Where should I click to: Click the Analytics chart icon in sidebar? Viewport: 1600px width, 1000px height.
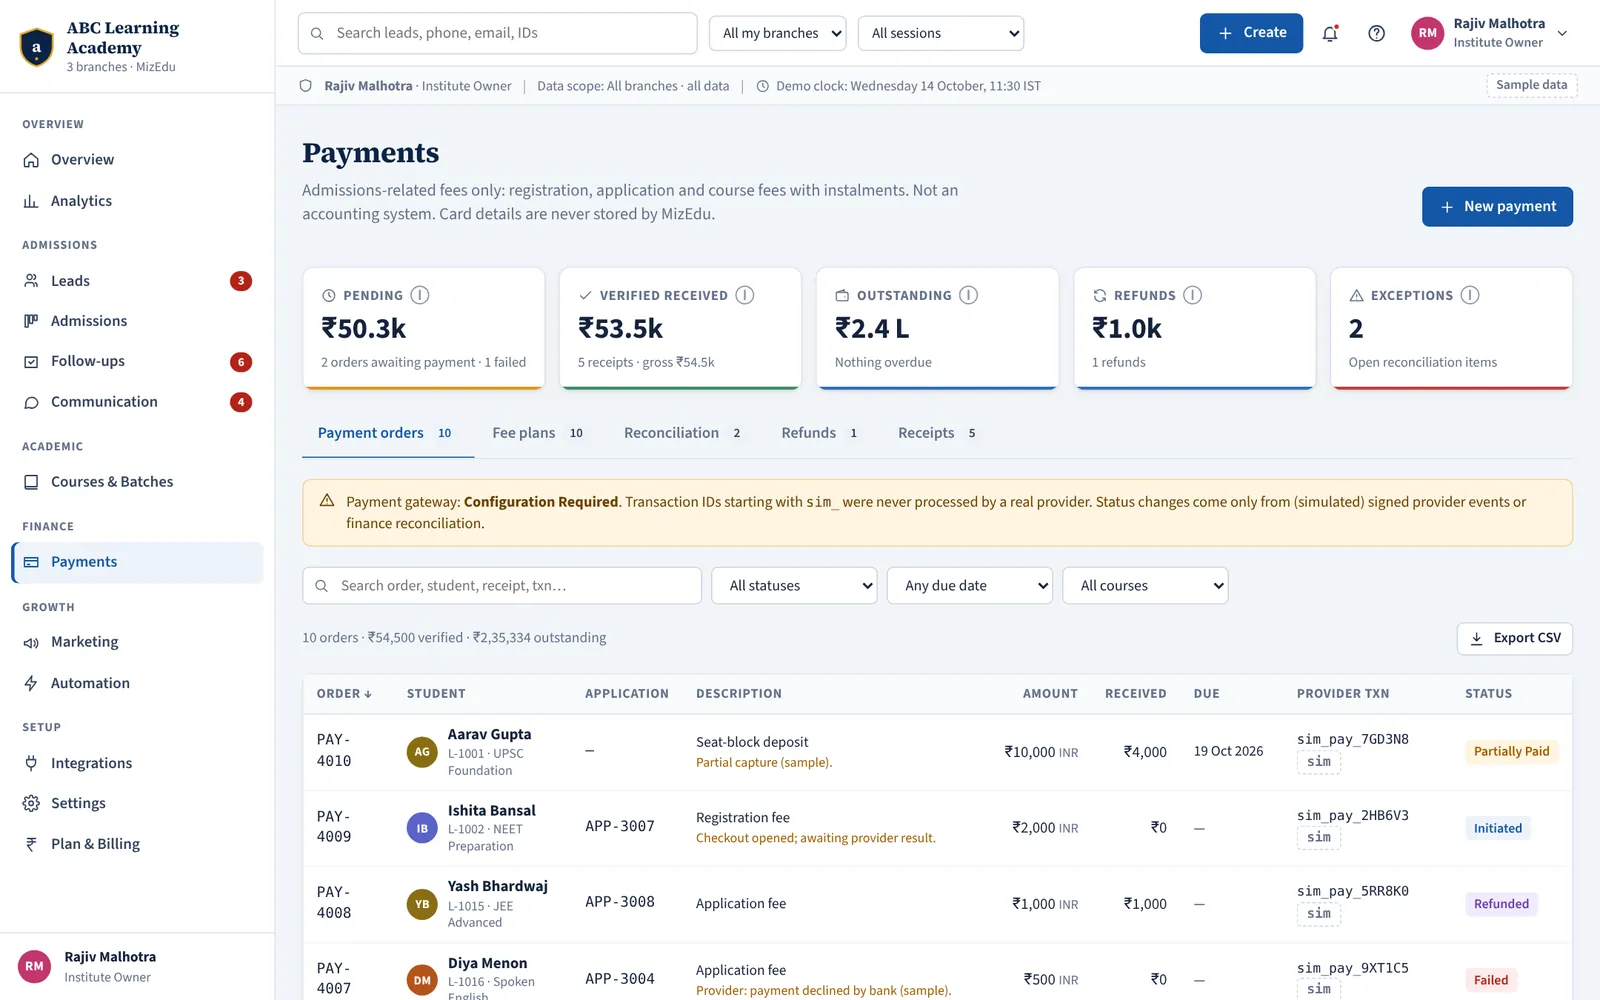[x=31, y=201]
